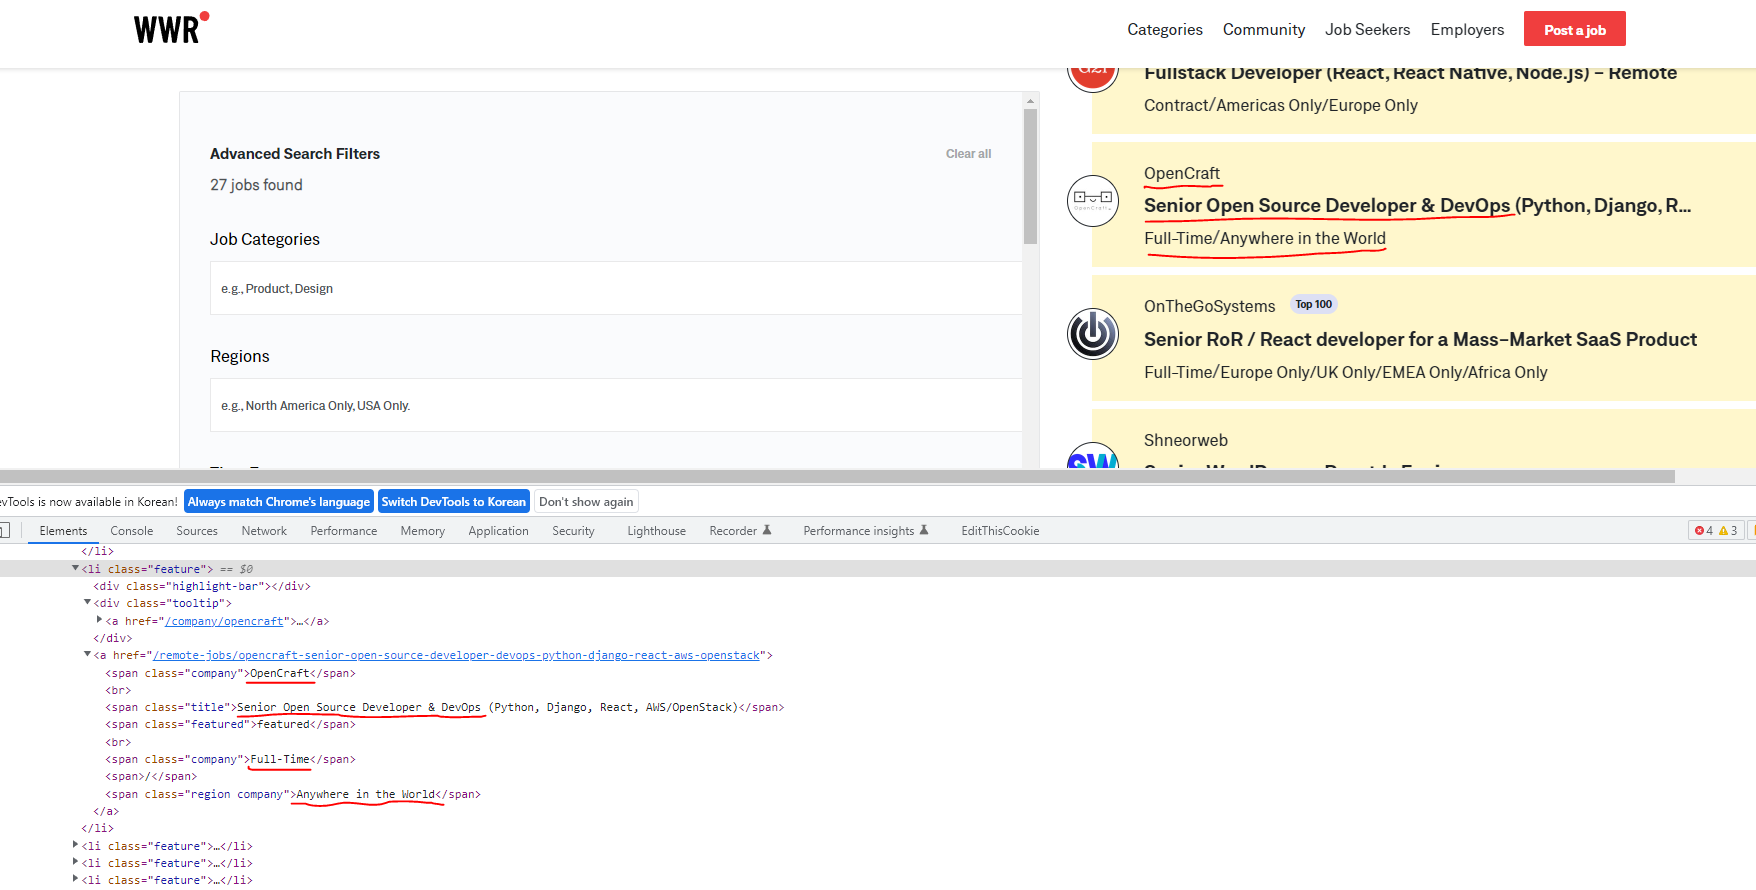Switch to the Sources tab
Viewport: 1756px width, 890px height.
click(197, 531)
